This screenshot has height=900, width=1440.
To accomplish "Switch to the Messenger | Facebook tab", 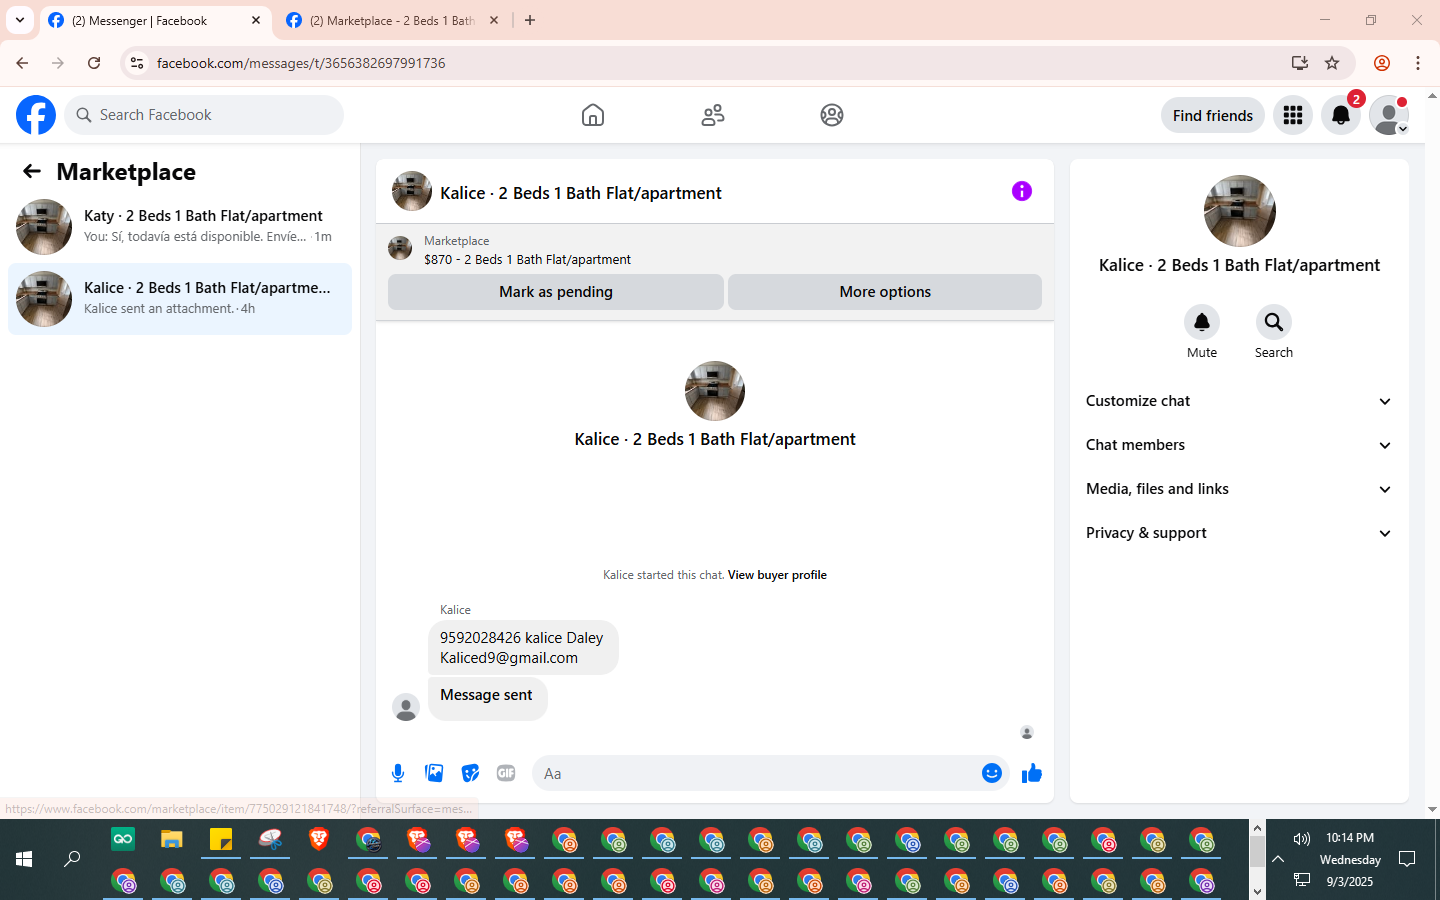I will point(155,21).
